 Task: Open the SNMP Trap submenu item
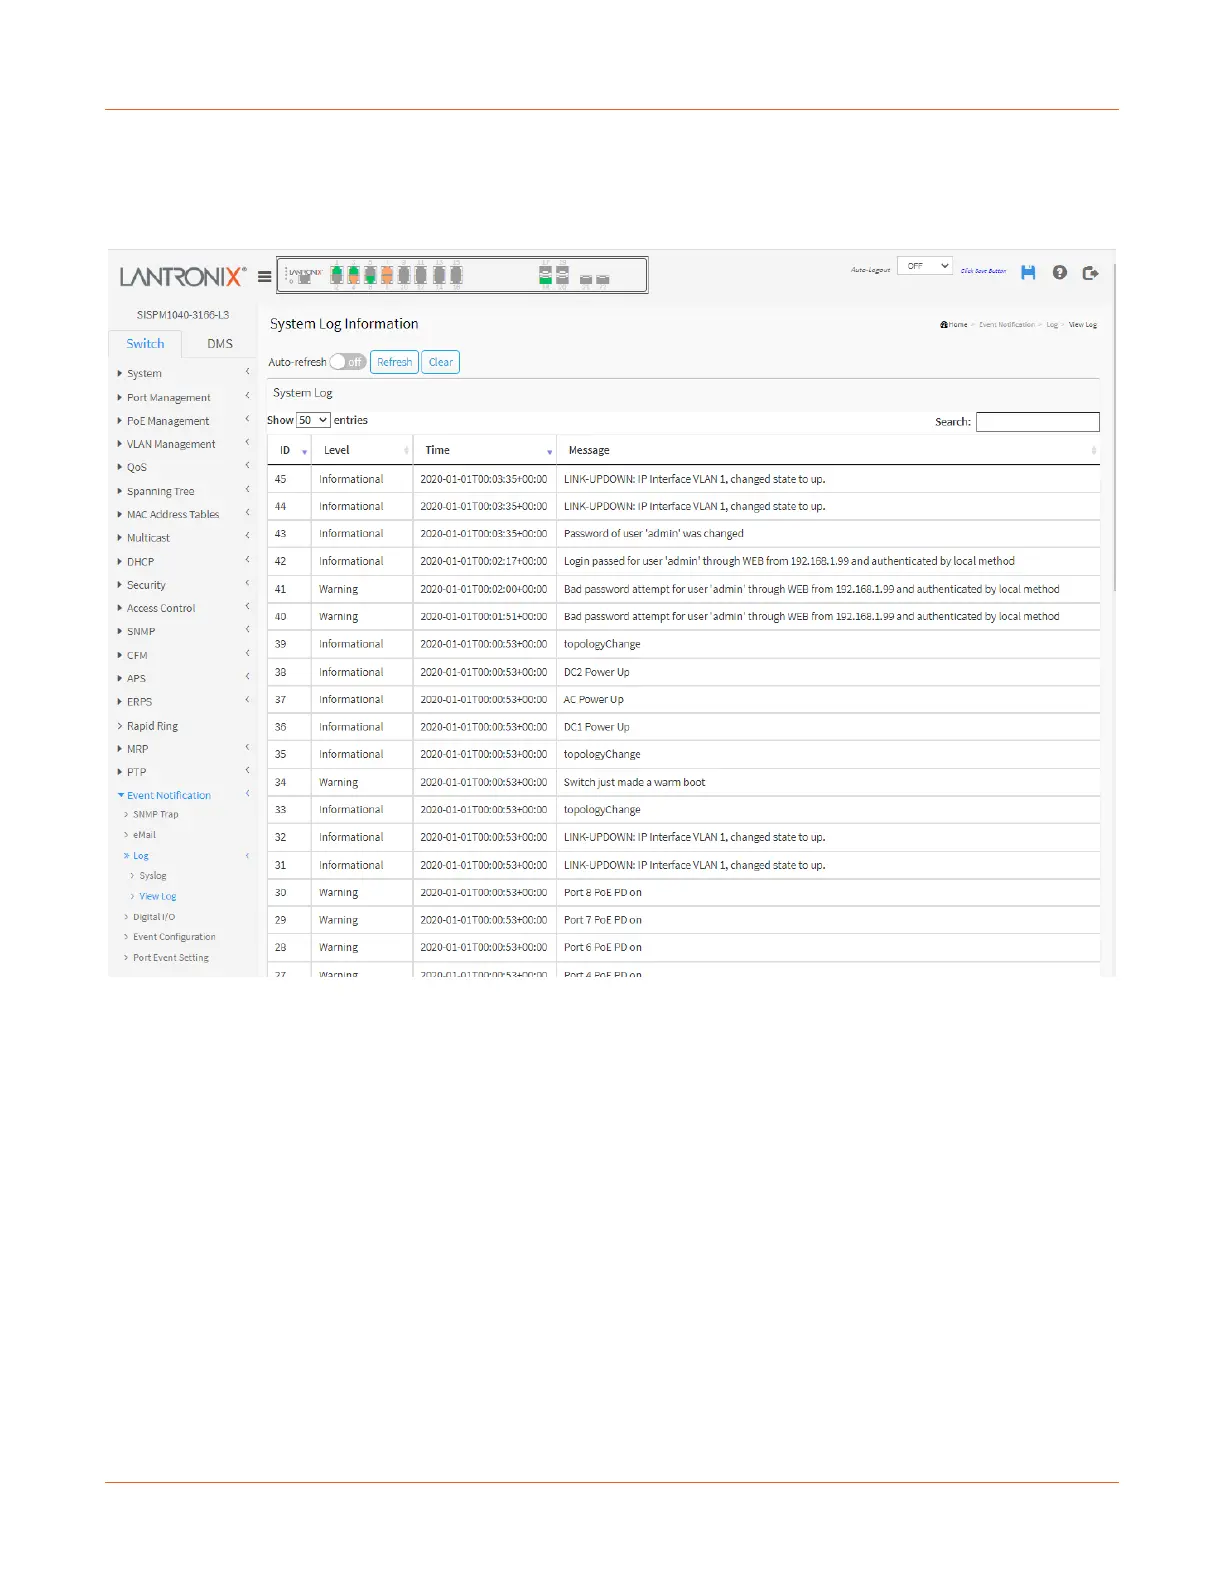pos(155,814)
